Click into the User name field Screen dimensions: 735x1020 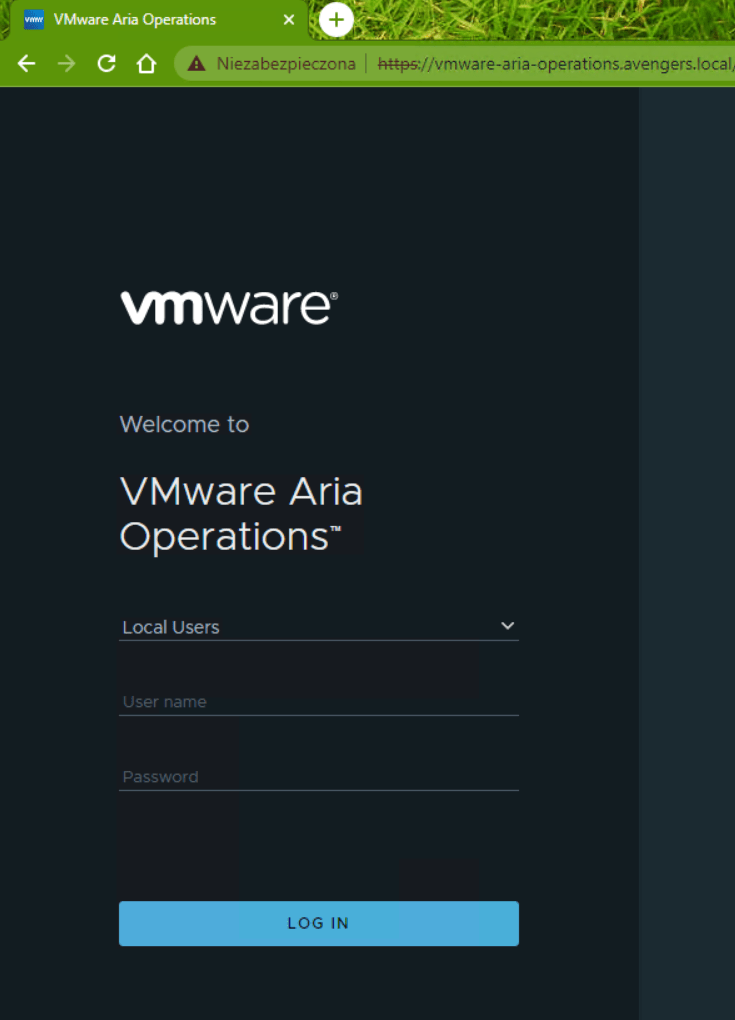click(x=318, y=702)
